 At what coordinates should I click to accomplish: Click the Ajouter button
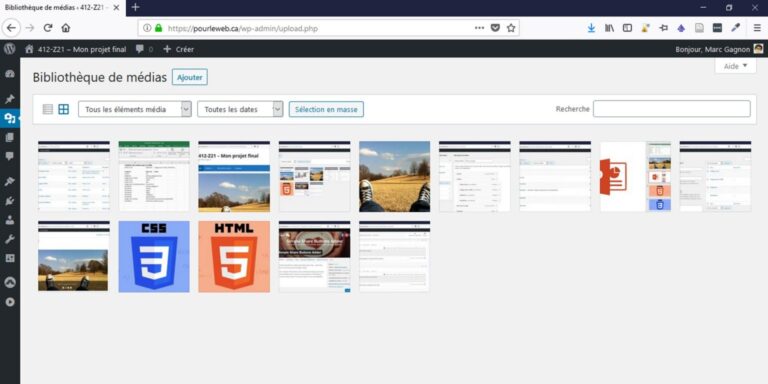pos(190,77)
